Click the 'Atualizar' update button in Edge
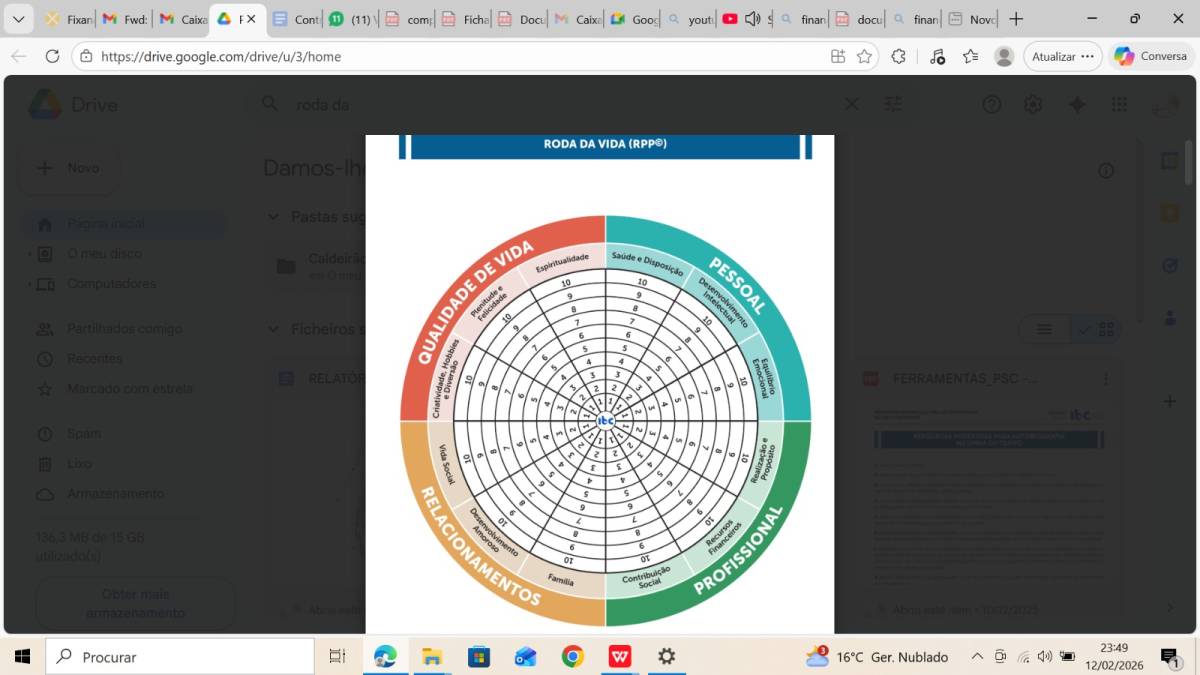The width and height of the screenshot is (1200, 675). (x=1063, y=57)
